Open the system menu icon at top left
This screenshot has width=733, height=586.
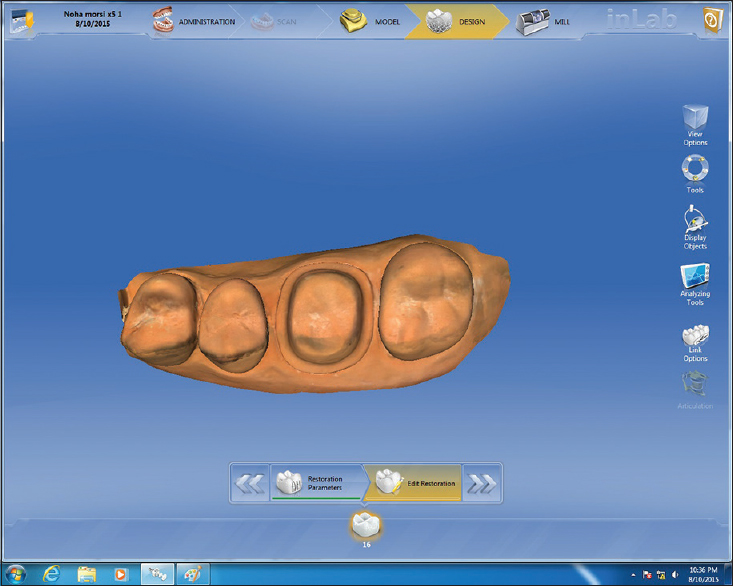click(20, 21)
